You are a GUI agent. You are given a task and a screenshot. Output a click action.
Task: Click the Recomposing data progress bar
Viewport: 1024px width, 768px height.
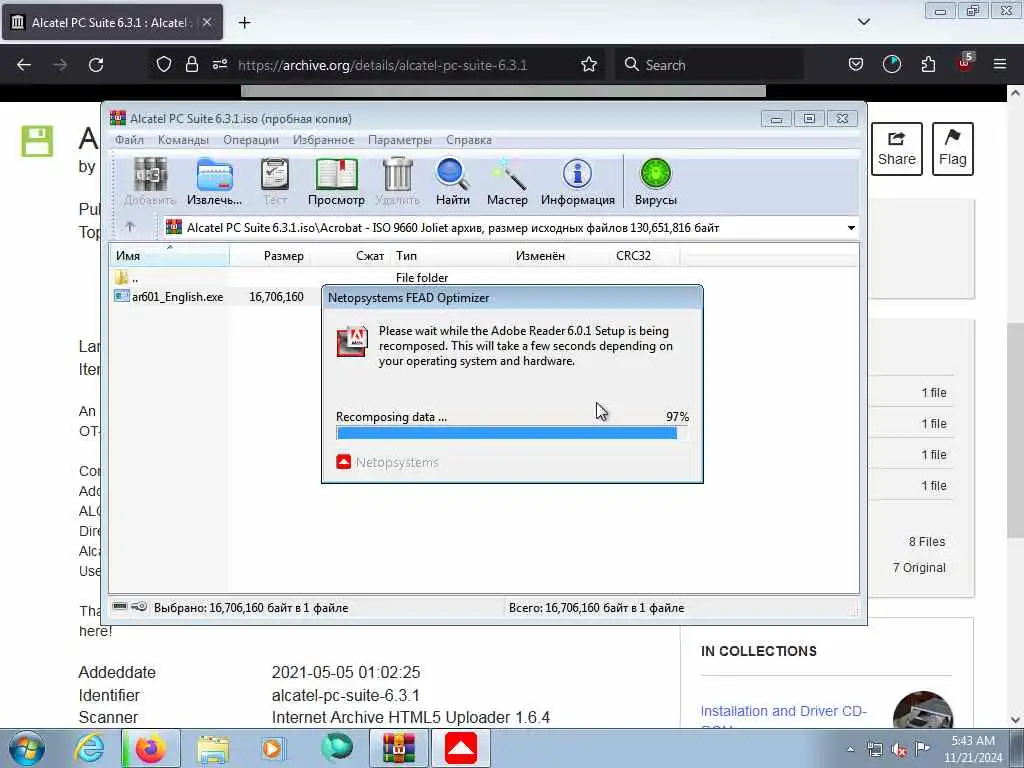pos(512,432)
